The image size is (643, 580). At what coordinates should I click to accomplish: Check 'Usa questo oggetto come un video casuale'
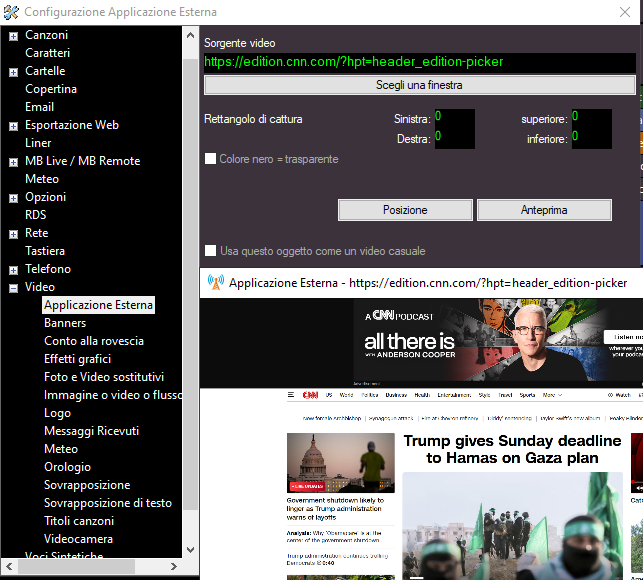pyautogui.click(x=211, y=251)
